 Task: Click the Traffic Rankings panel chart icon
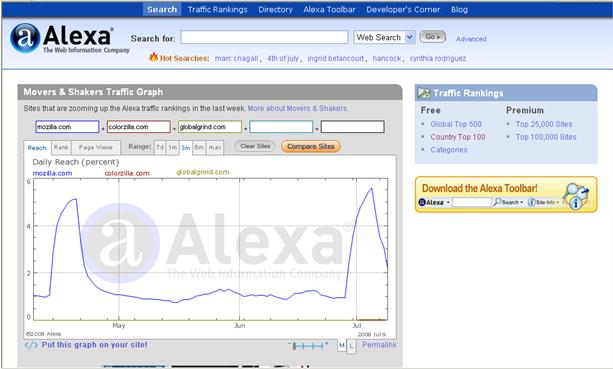click(424, 93)
